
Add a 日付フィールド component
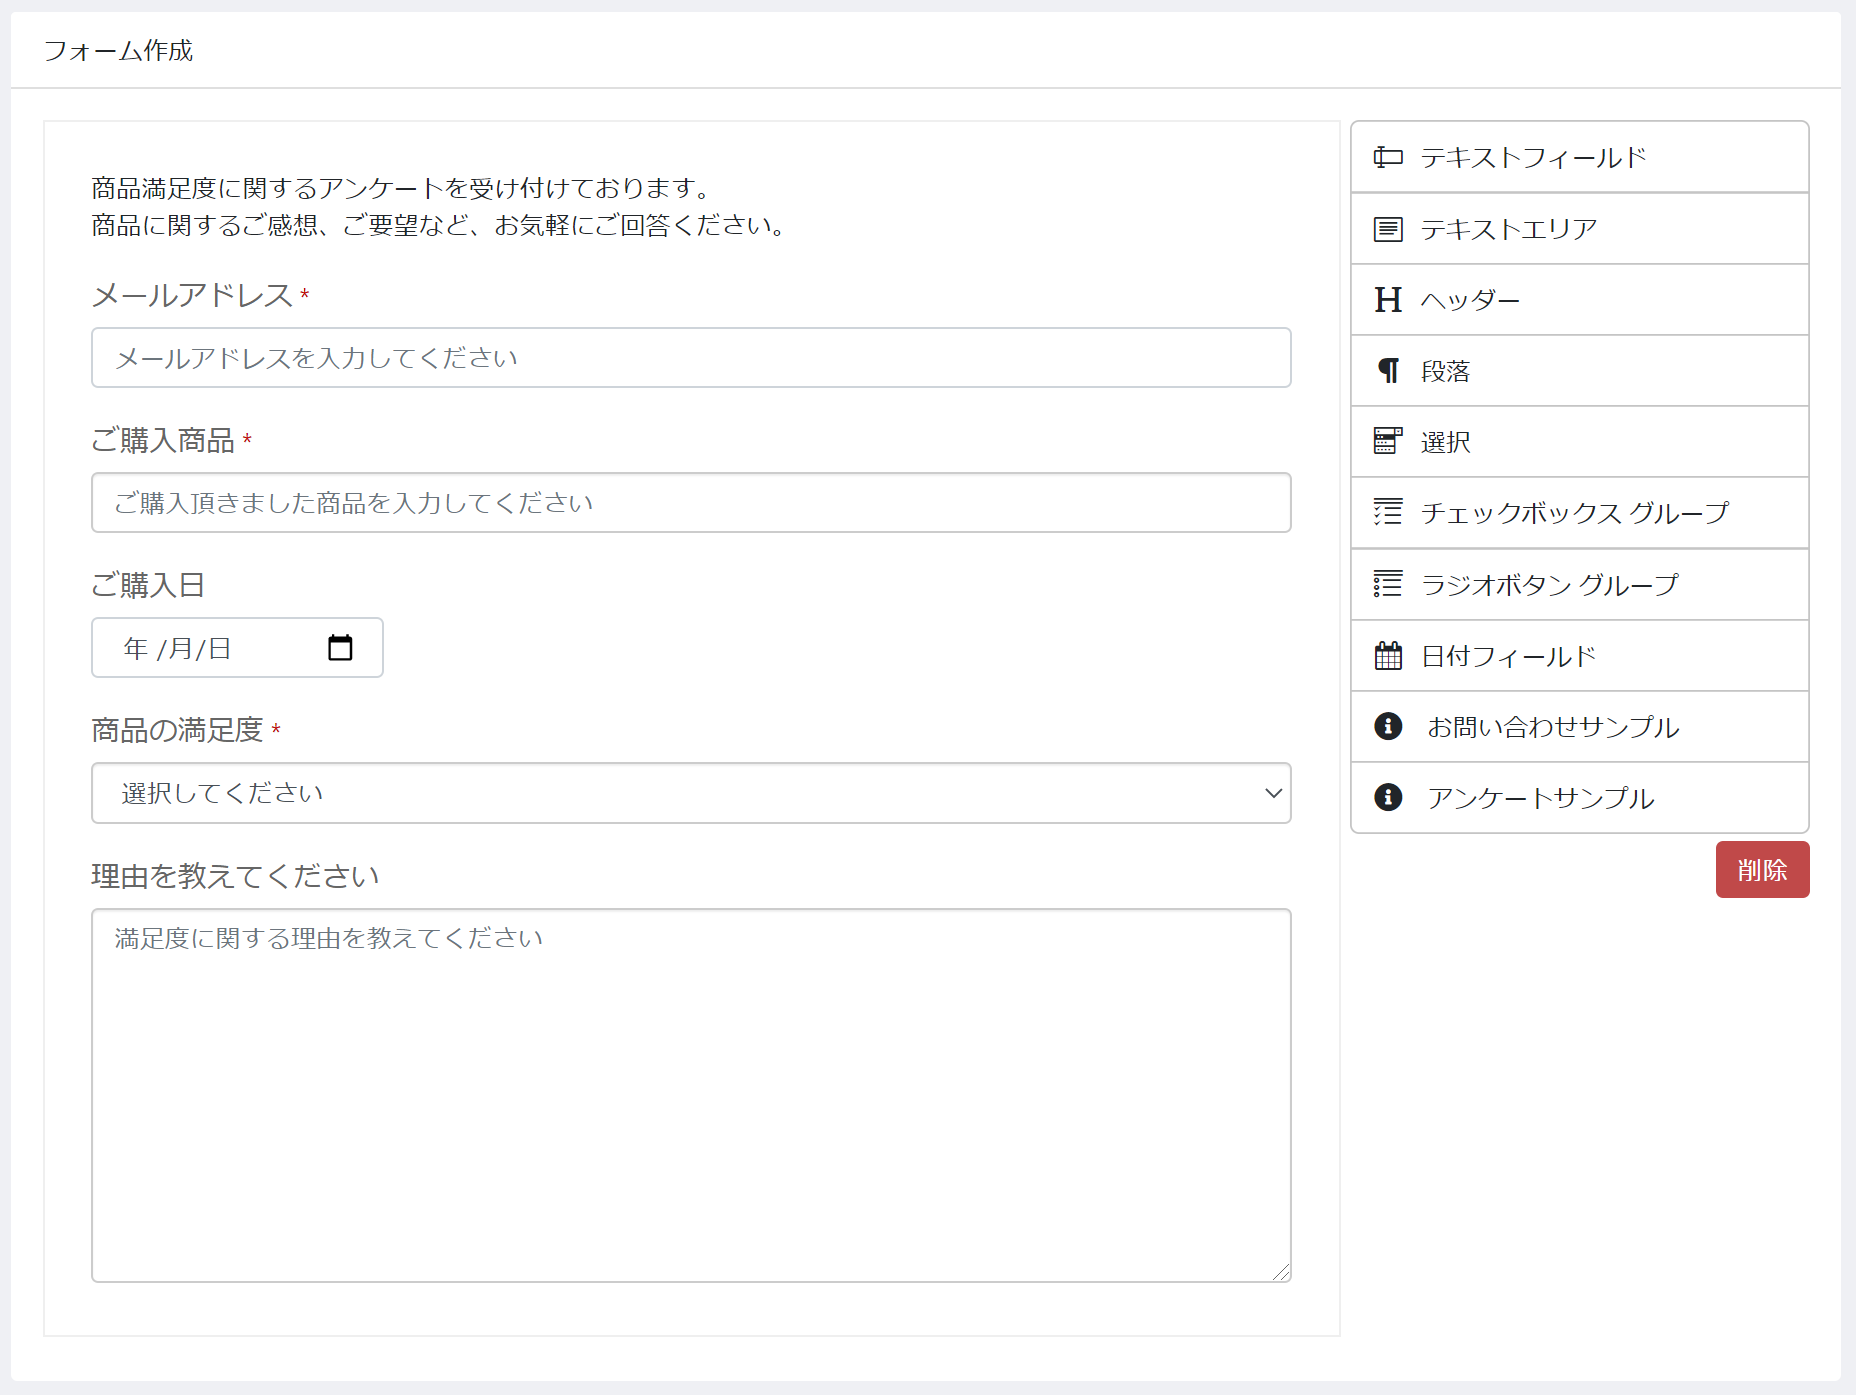tap(1580, 656)
